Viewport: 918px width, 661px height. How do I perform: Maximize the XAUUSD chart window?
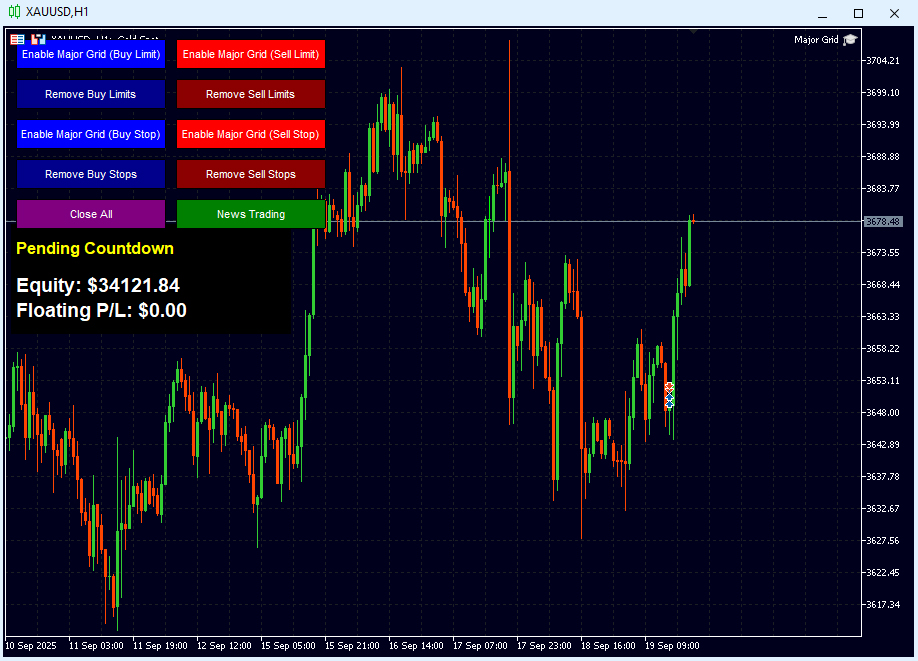tap(857, 13)
